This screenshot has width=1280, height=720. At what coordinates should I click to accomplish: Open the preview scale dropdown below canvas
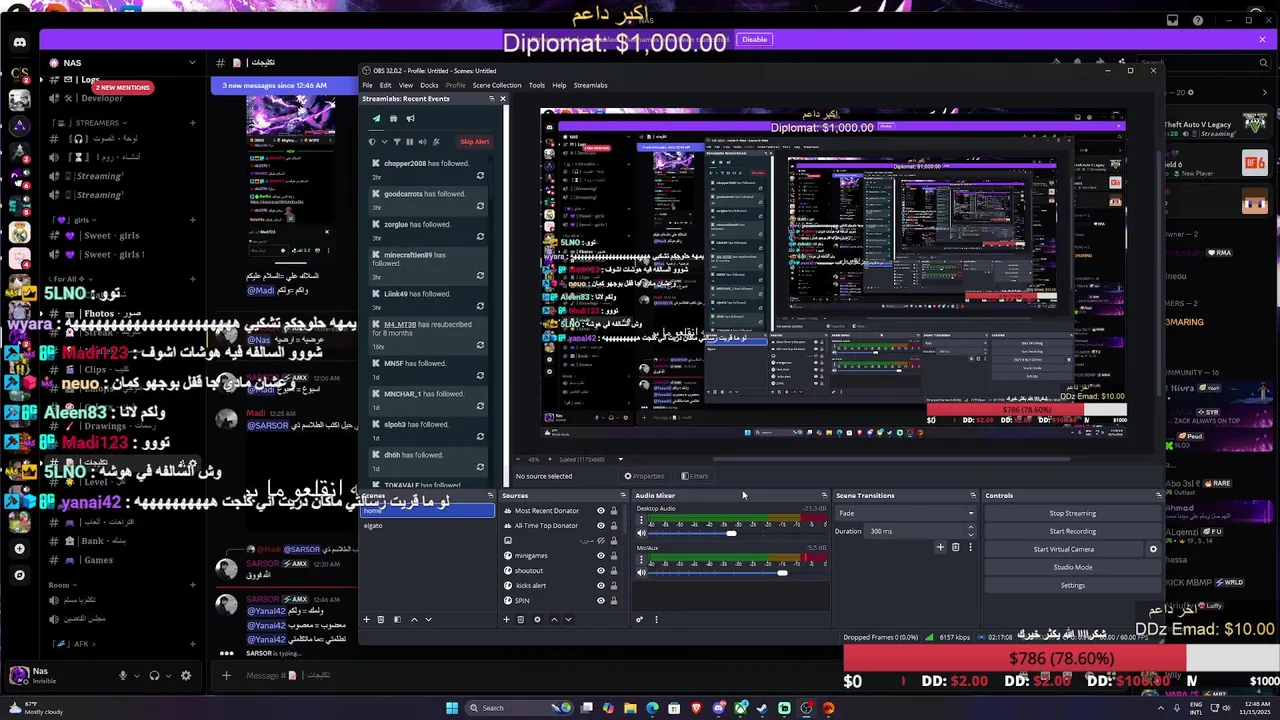[x=620, y=460]
